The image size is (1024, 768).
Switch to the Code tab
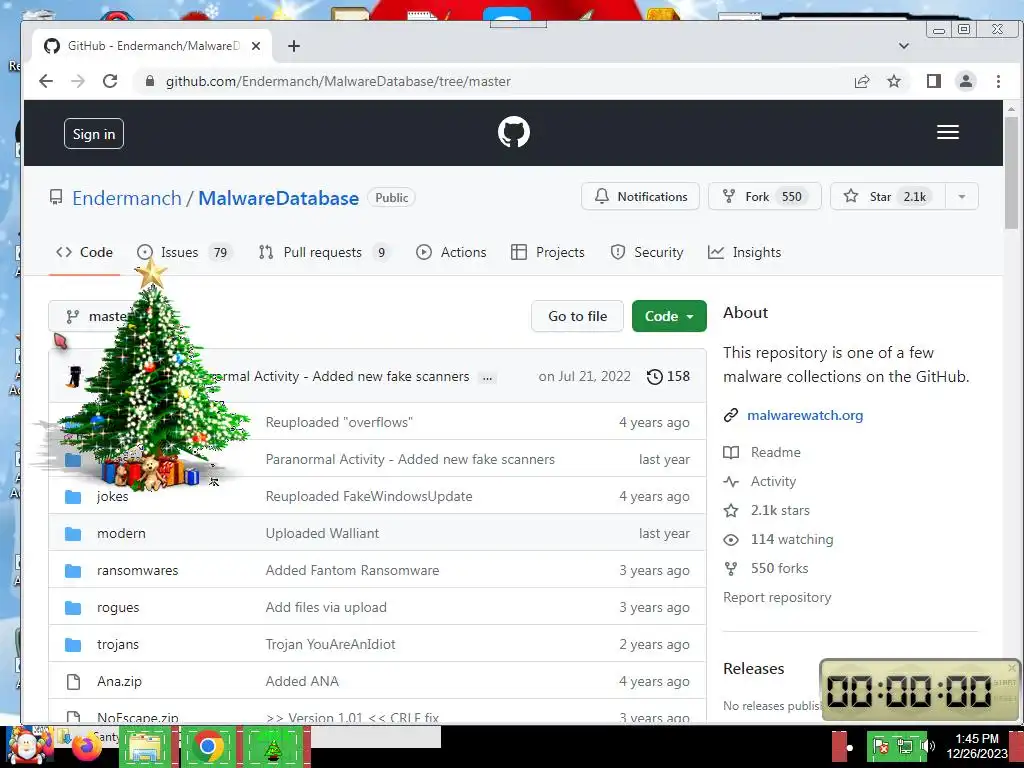[x=84, y=252]
